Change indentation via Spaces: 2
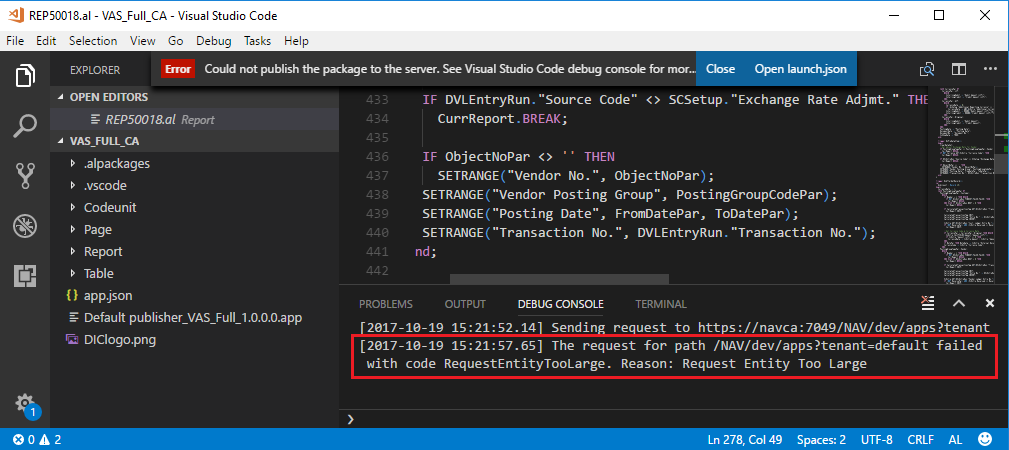 pyautogui.click(x=821, y=440)
